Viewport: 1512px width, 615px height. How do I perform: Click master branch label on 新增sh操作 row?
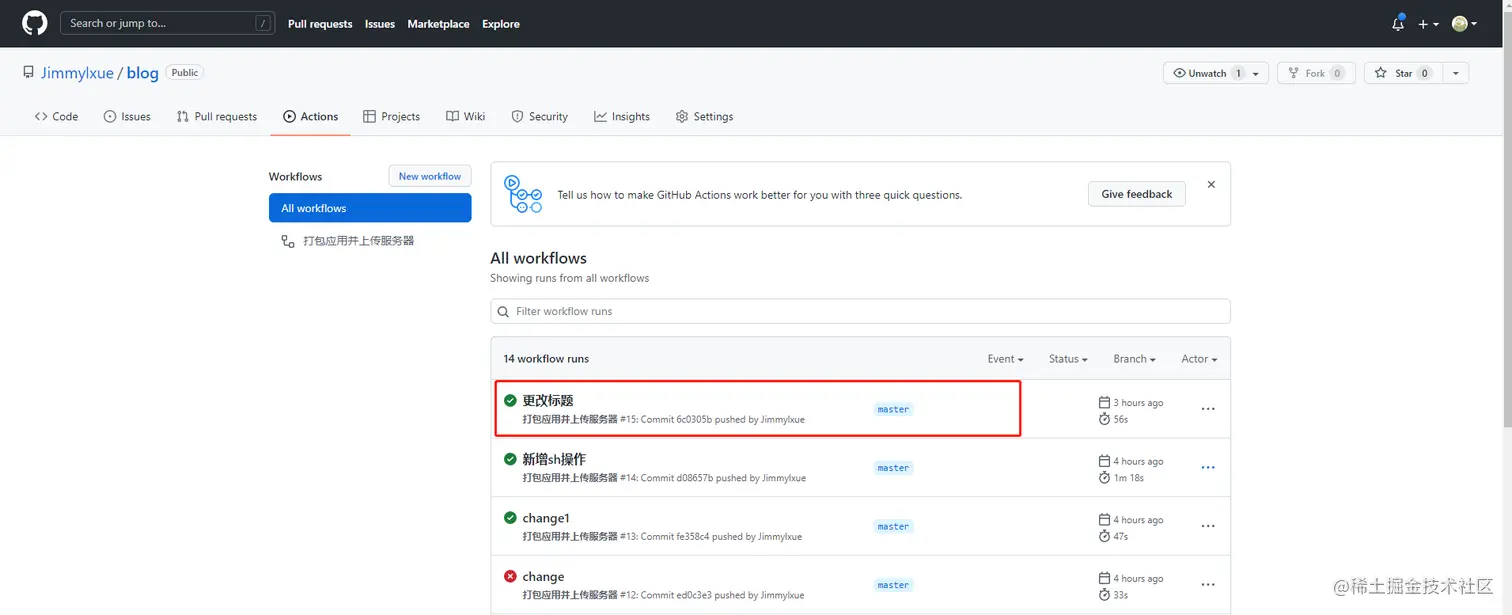(x=893, y=468)
